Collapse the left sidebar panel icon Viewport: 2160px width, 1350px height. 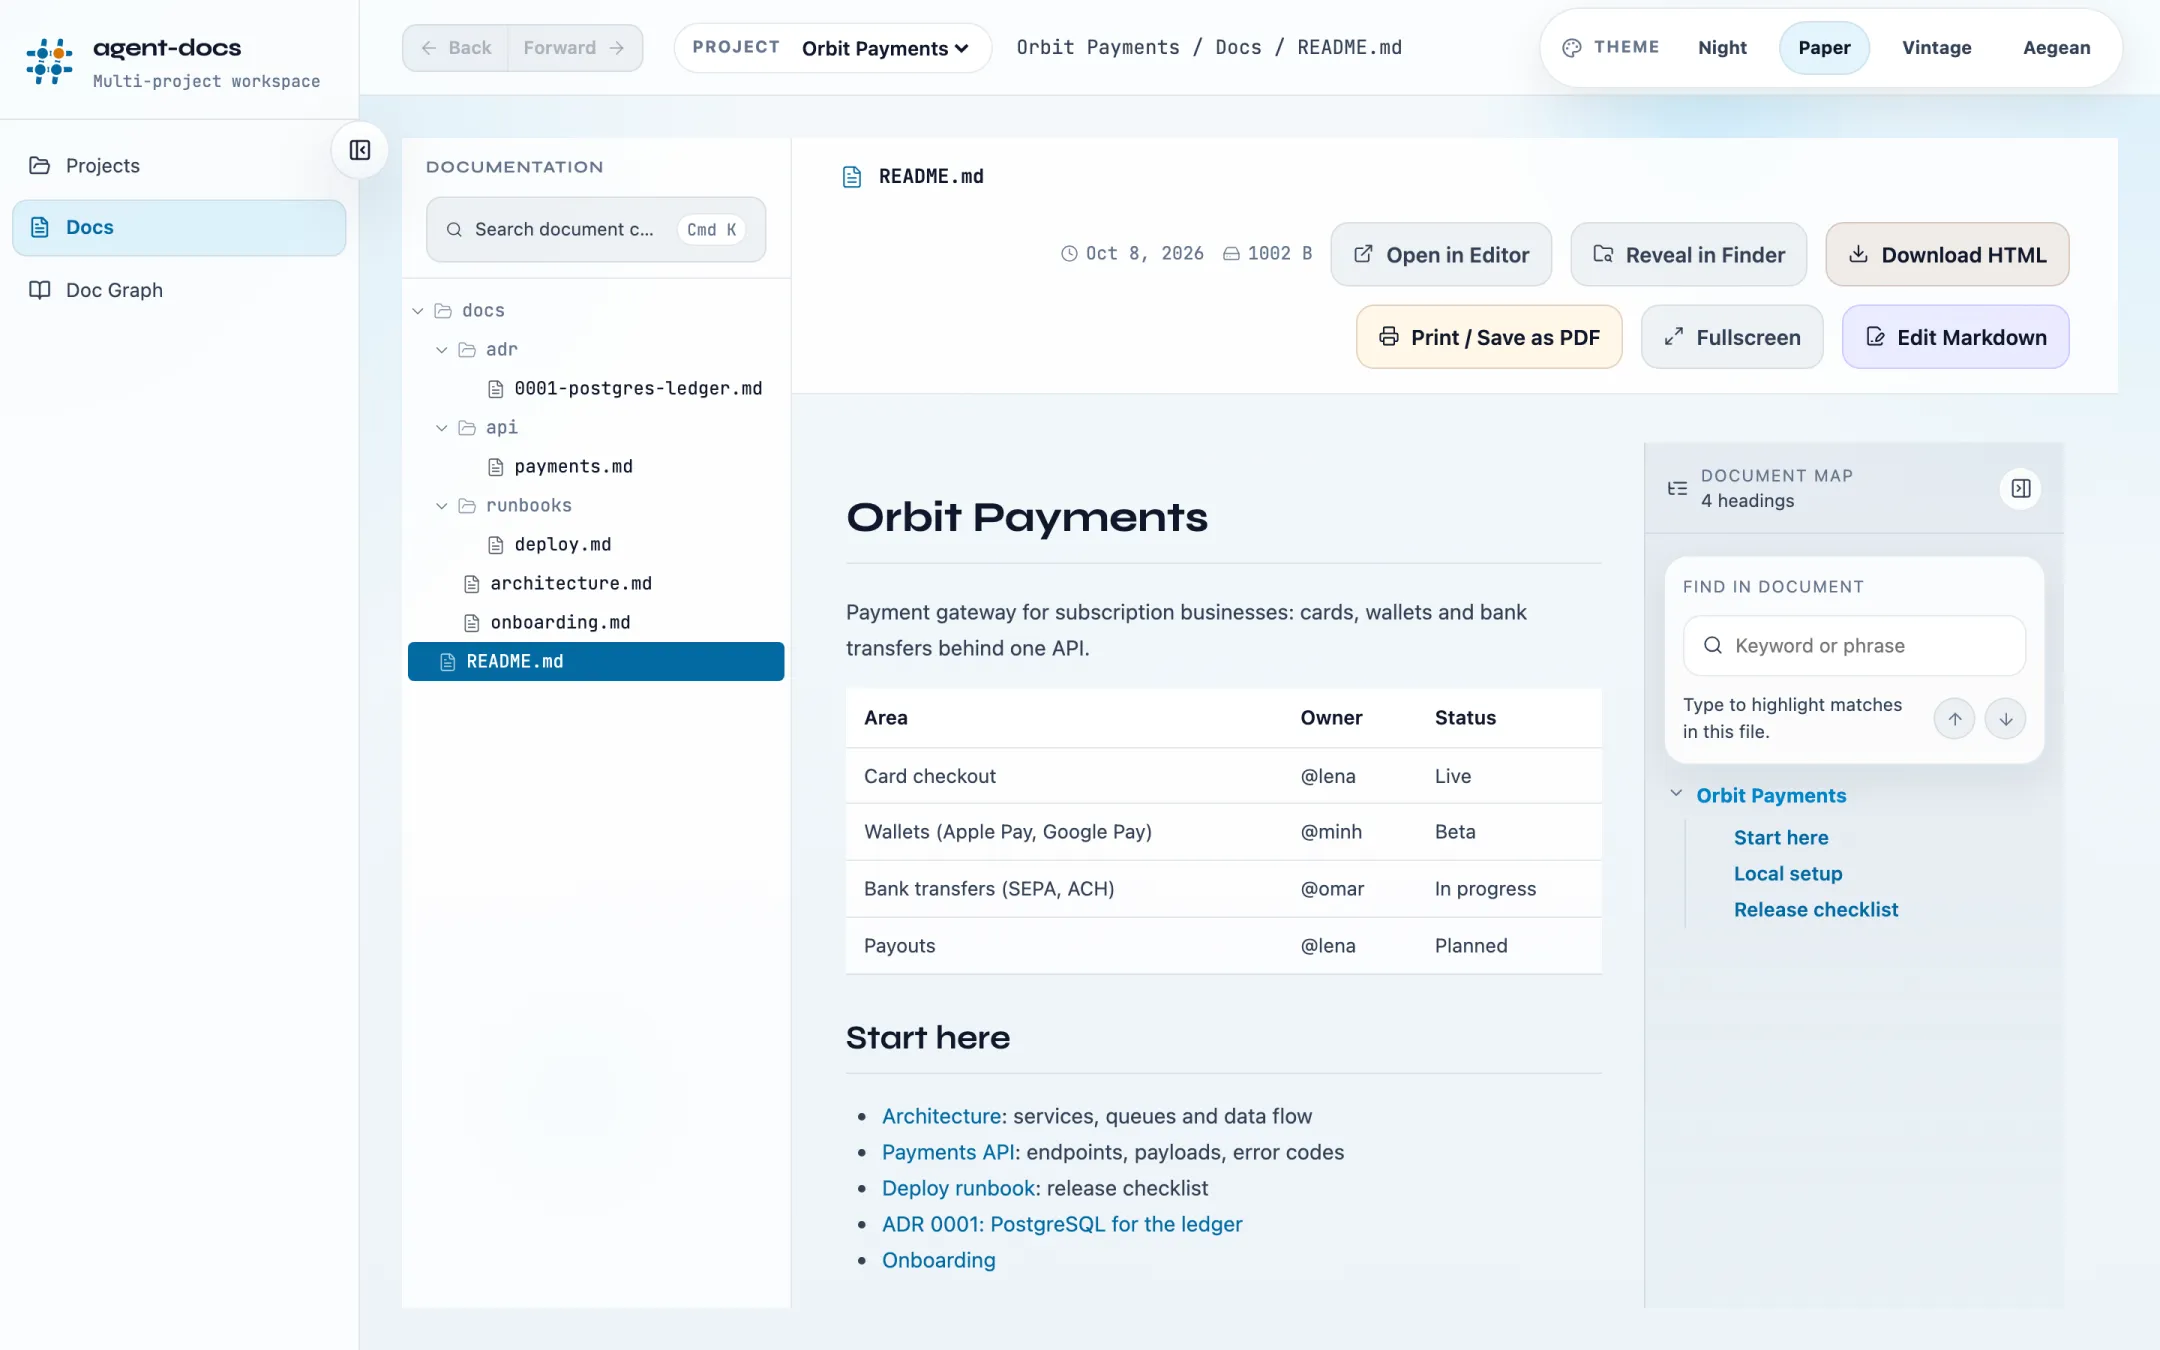click(360, 150)
